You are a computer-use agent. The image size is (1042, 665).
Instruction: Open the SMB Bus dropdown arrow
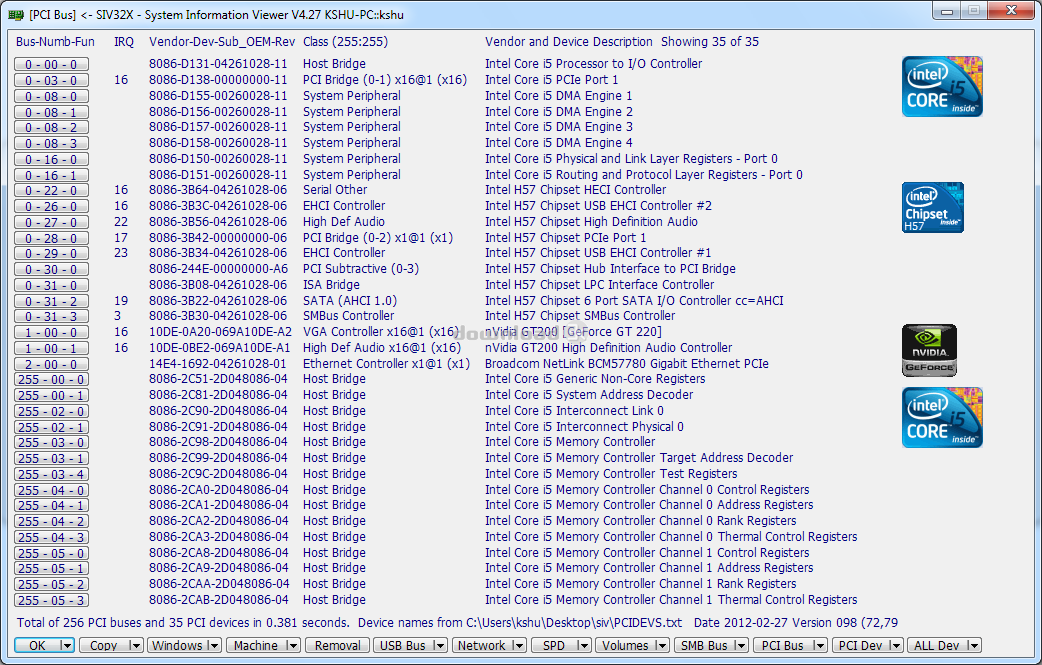(x=740, y=645)
